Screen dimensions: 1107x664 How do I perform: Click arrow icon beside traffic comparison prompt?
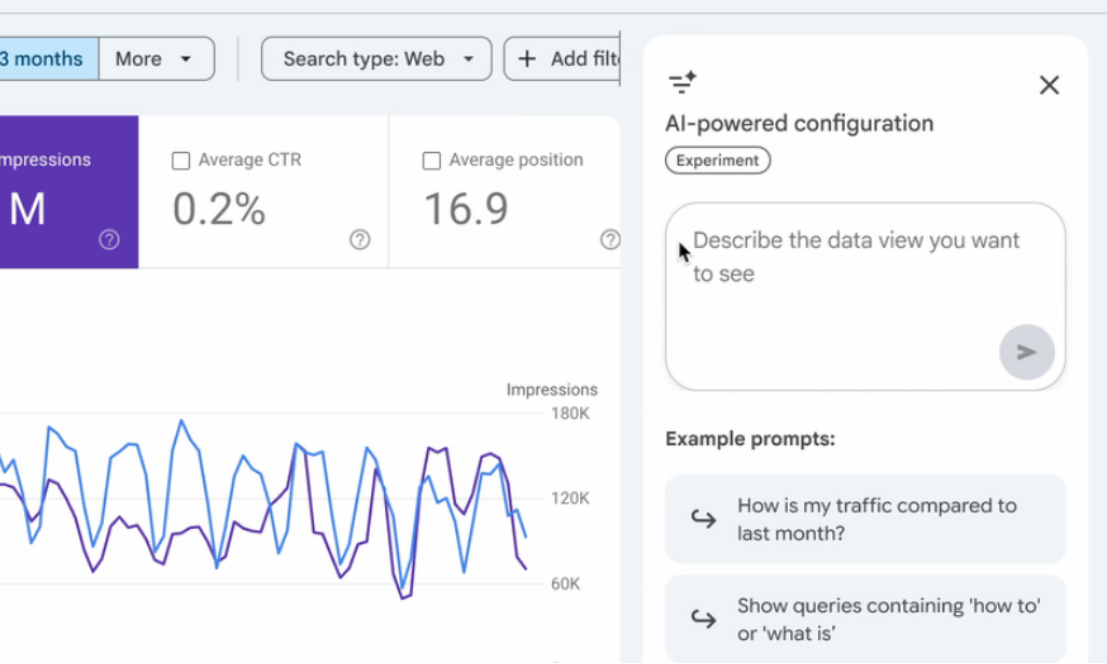[704, 519]
